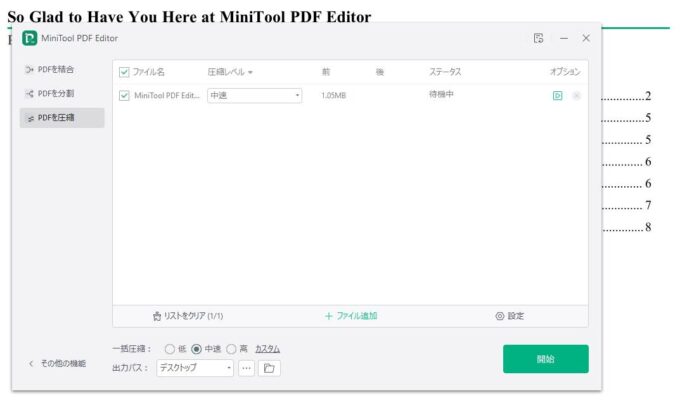Click リストをクリア (1/1) button
680x403 pixels.
188,316
